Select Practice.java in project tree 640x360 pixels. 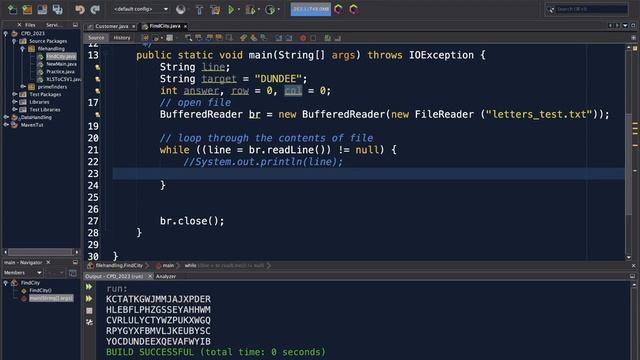click(60, 72)
